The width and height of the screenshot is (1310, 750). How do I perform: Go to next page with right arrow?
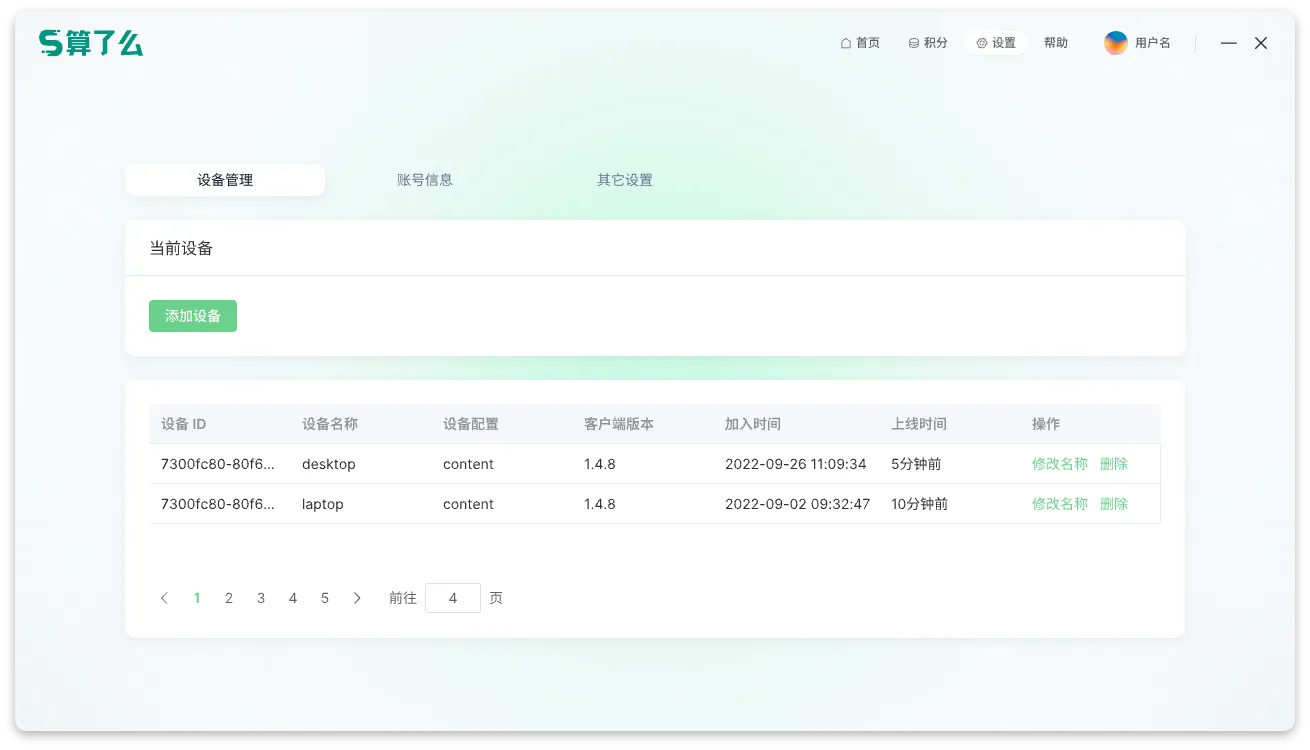pos(357,597)
